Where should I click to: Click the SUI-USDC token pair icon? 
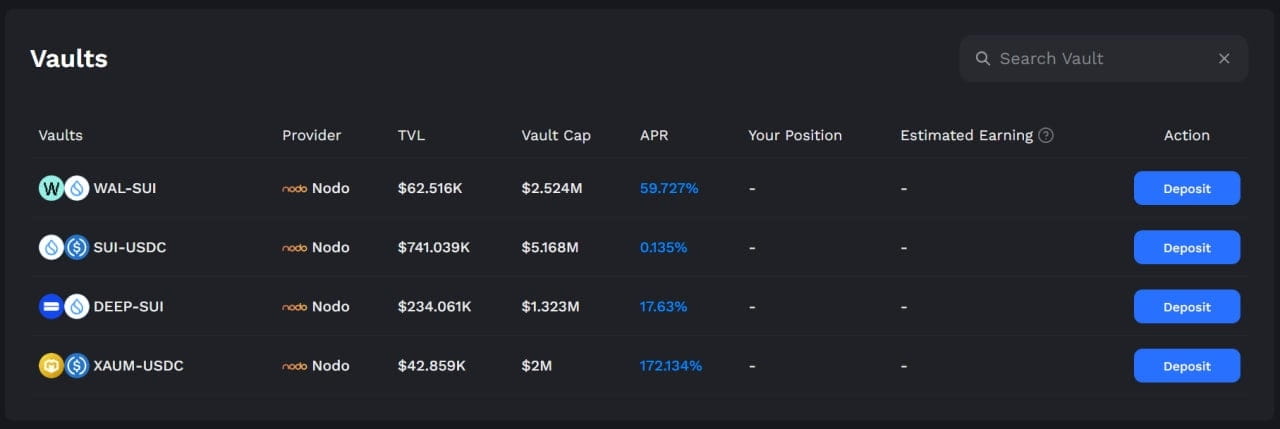64,247
